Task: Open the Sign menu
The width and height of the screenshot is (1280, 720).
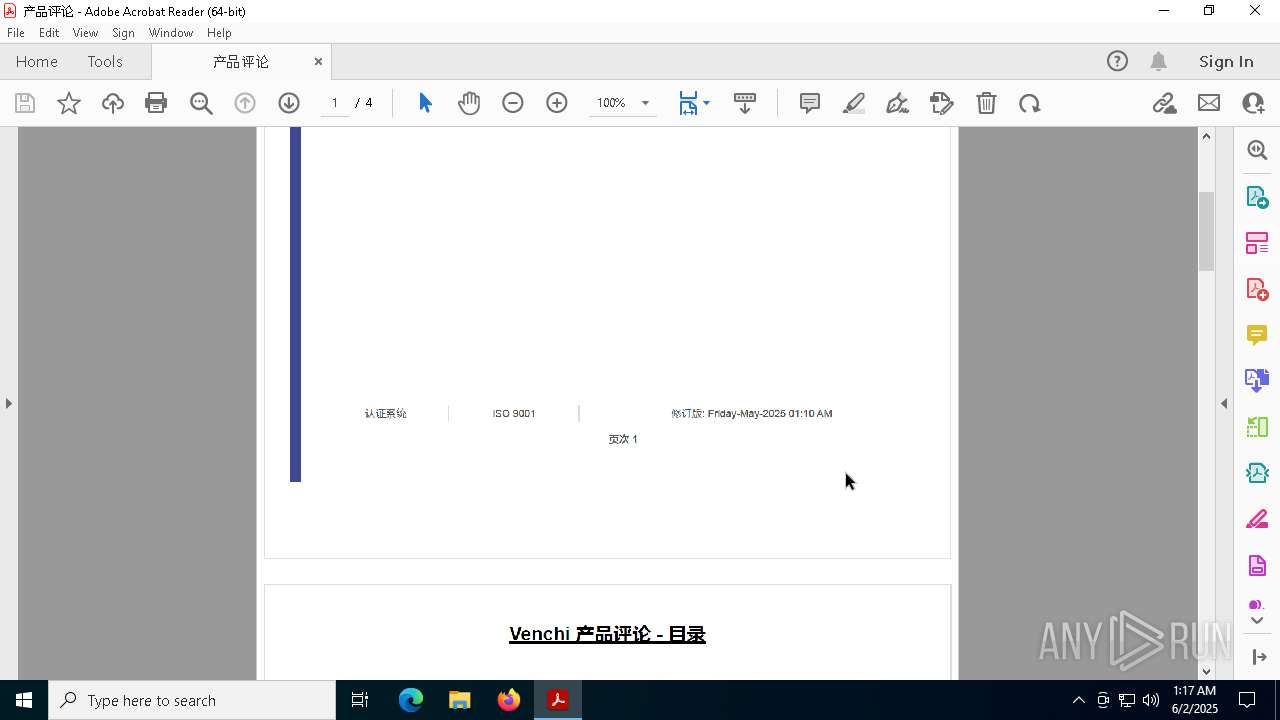Action: point(123,33)
